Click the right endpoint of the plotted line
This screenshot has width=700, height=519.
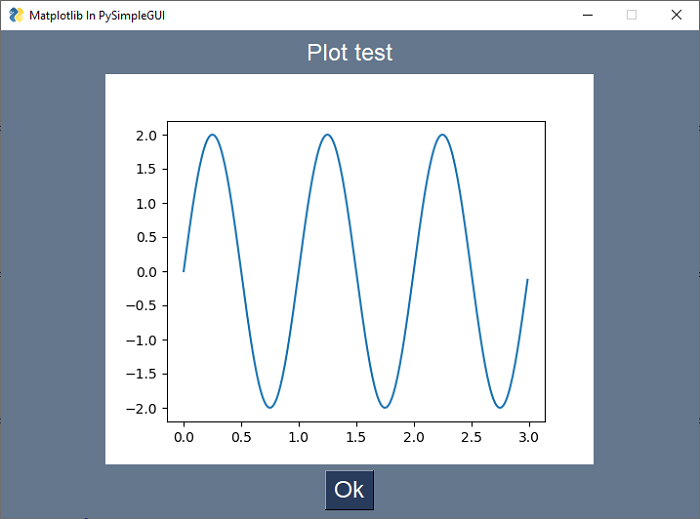pyautogui.click(x=527, y=281)
